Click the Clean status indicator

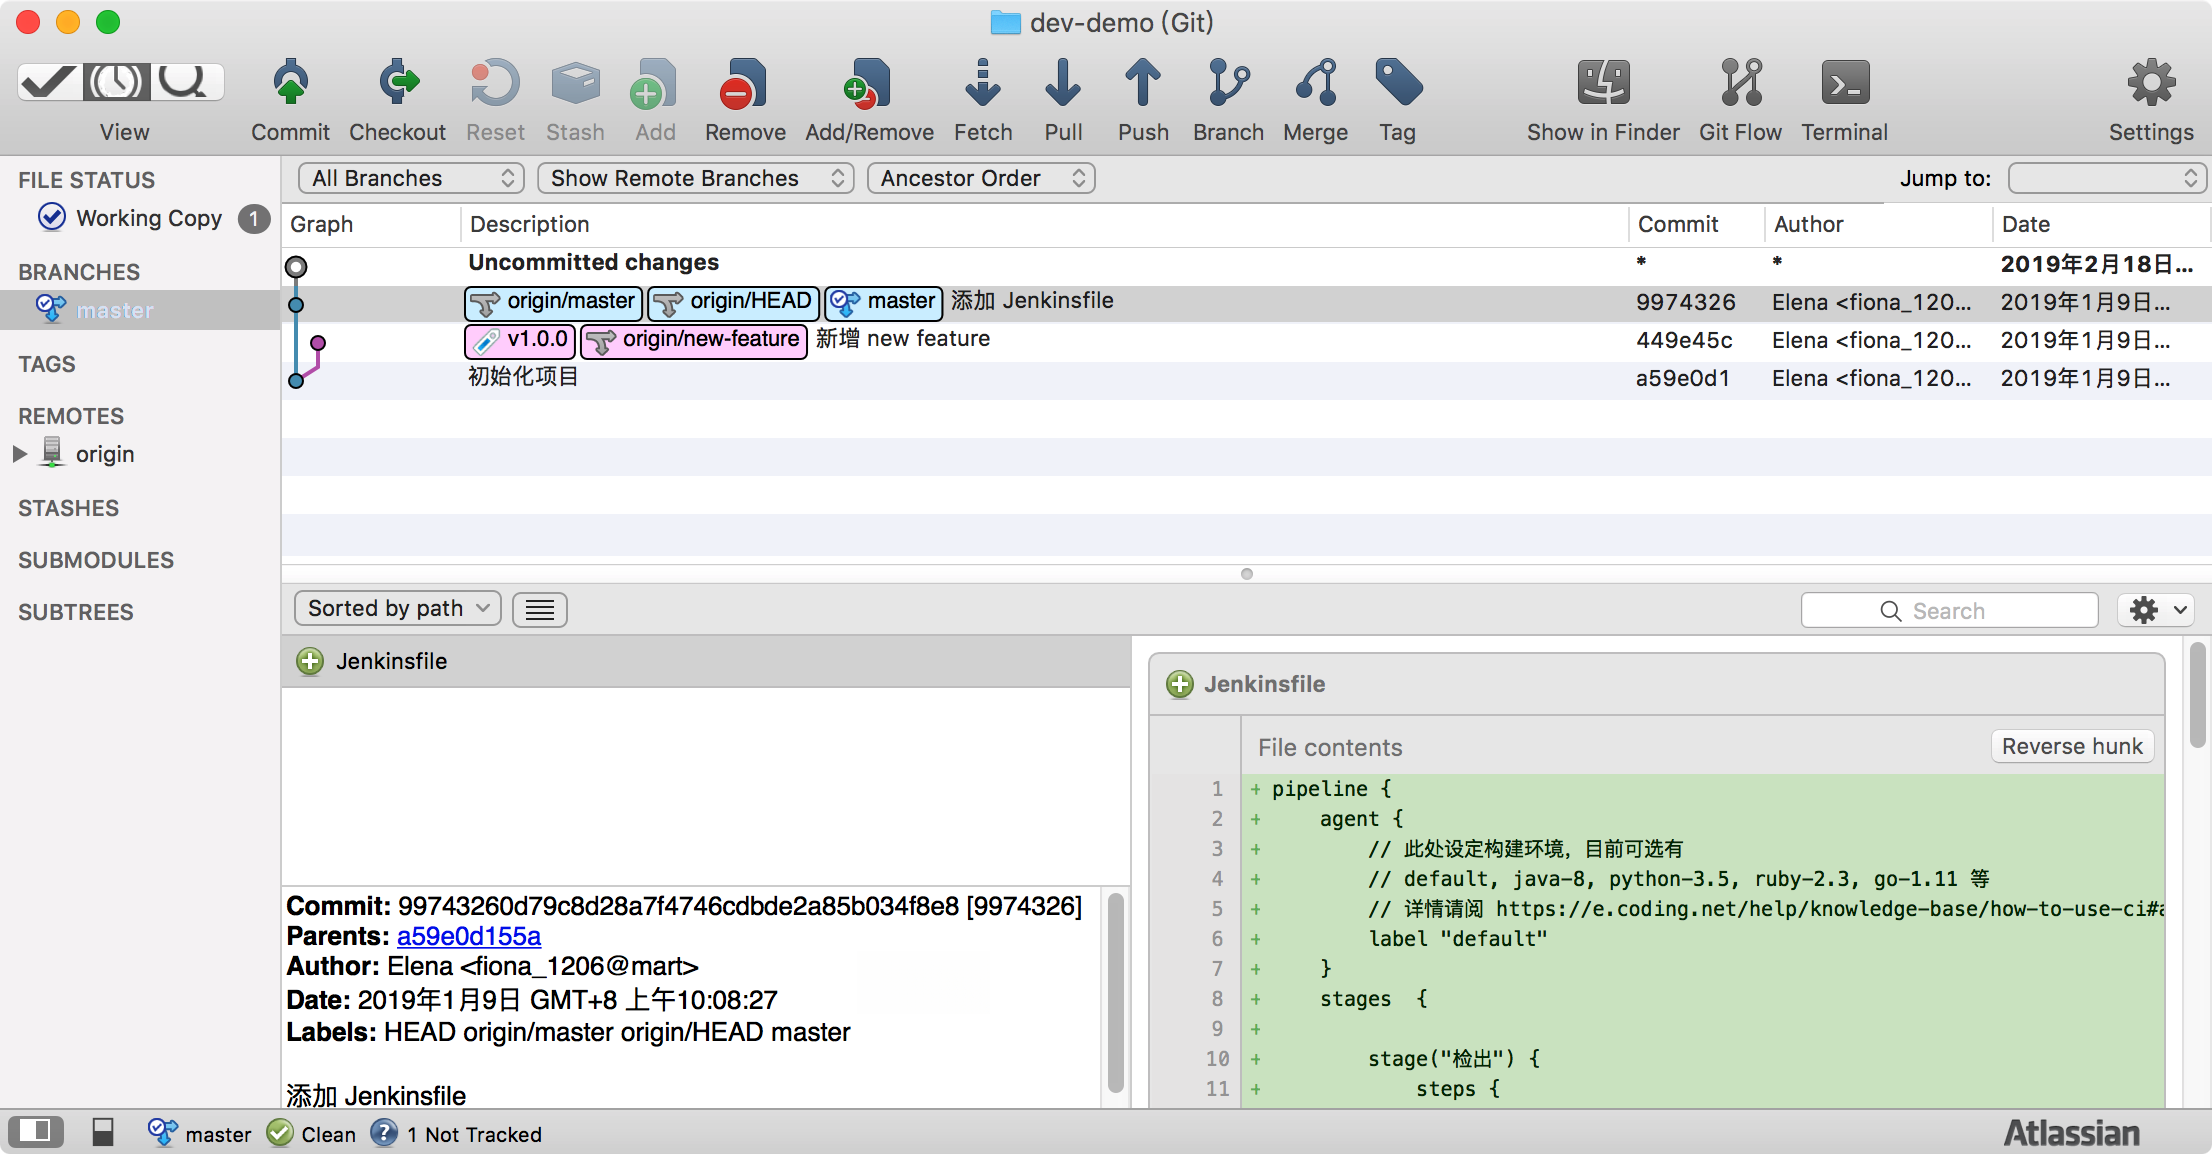coord(312,1133)
